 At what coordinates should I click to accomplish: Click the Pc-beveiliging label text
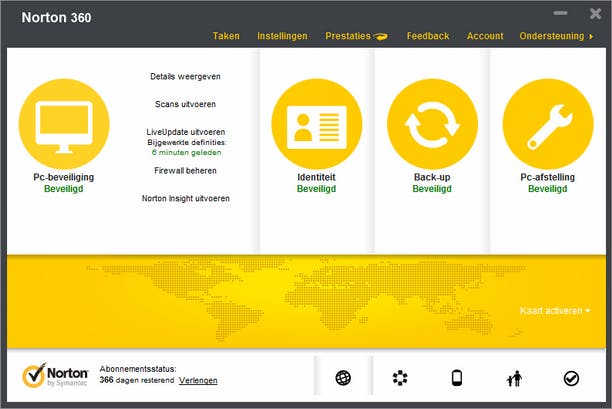pyautogui.click(x=64, y=177)
